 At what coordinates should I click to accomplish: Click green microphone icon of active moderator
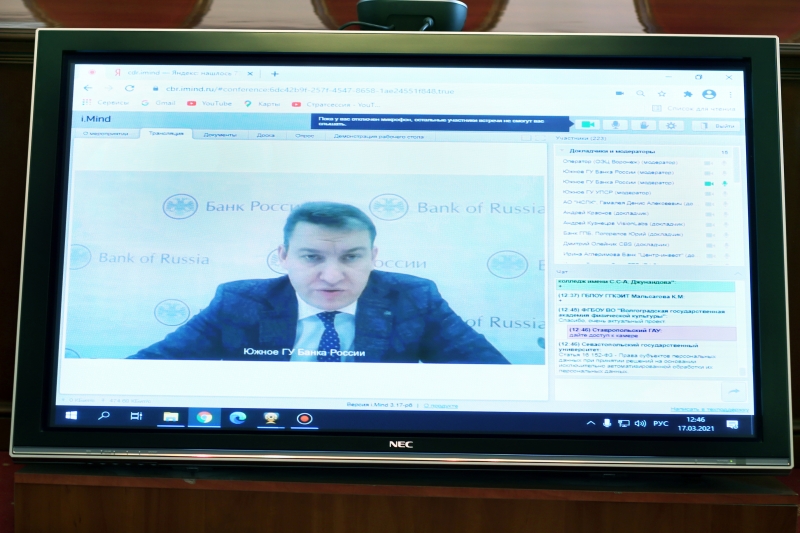point(724,184)
